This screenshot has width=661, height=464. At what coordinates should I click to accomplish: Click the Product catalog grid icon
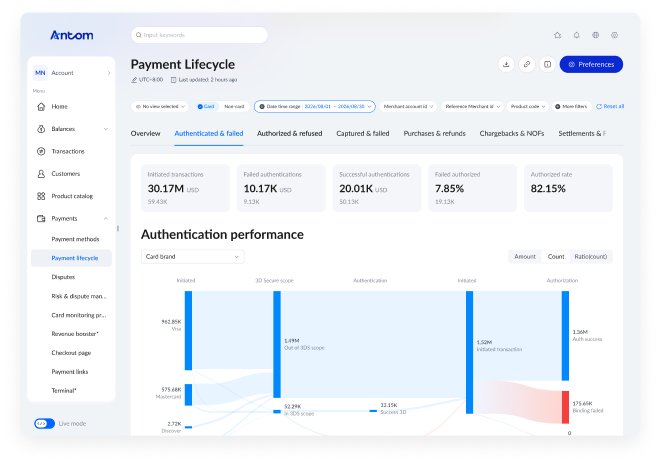coord(41,196)
